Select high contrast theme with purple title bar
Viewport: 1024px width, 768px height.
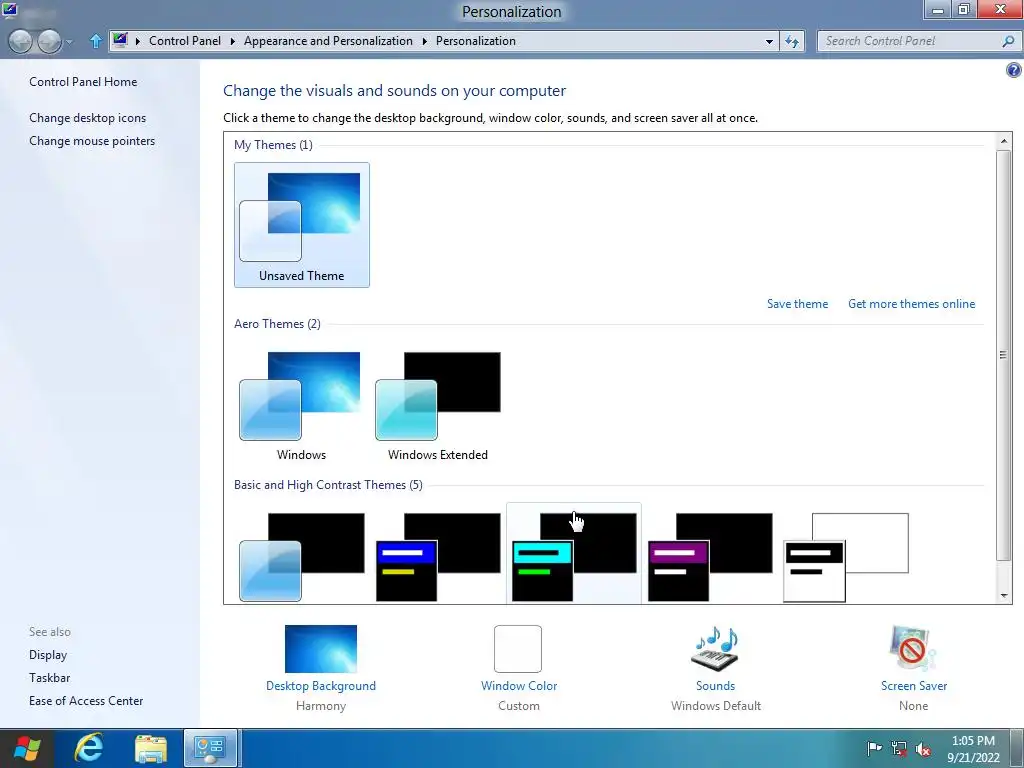pyautogui.click(x=710, y=556)
